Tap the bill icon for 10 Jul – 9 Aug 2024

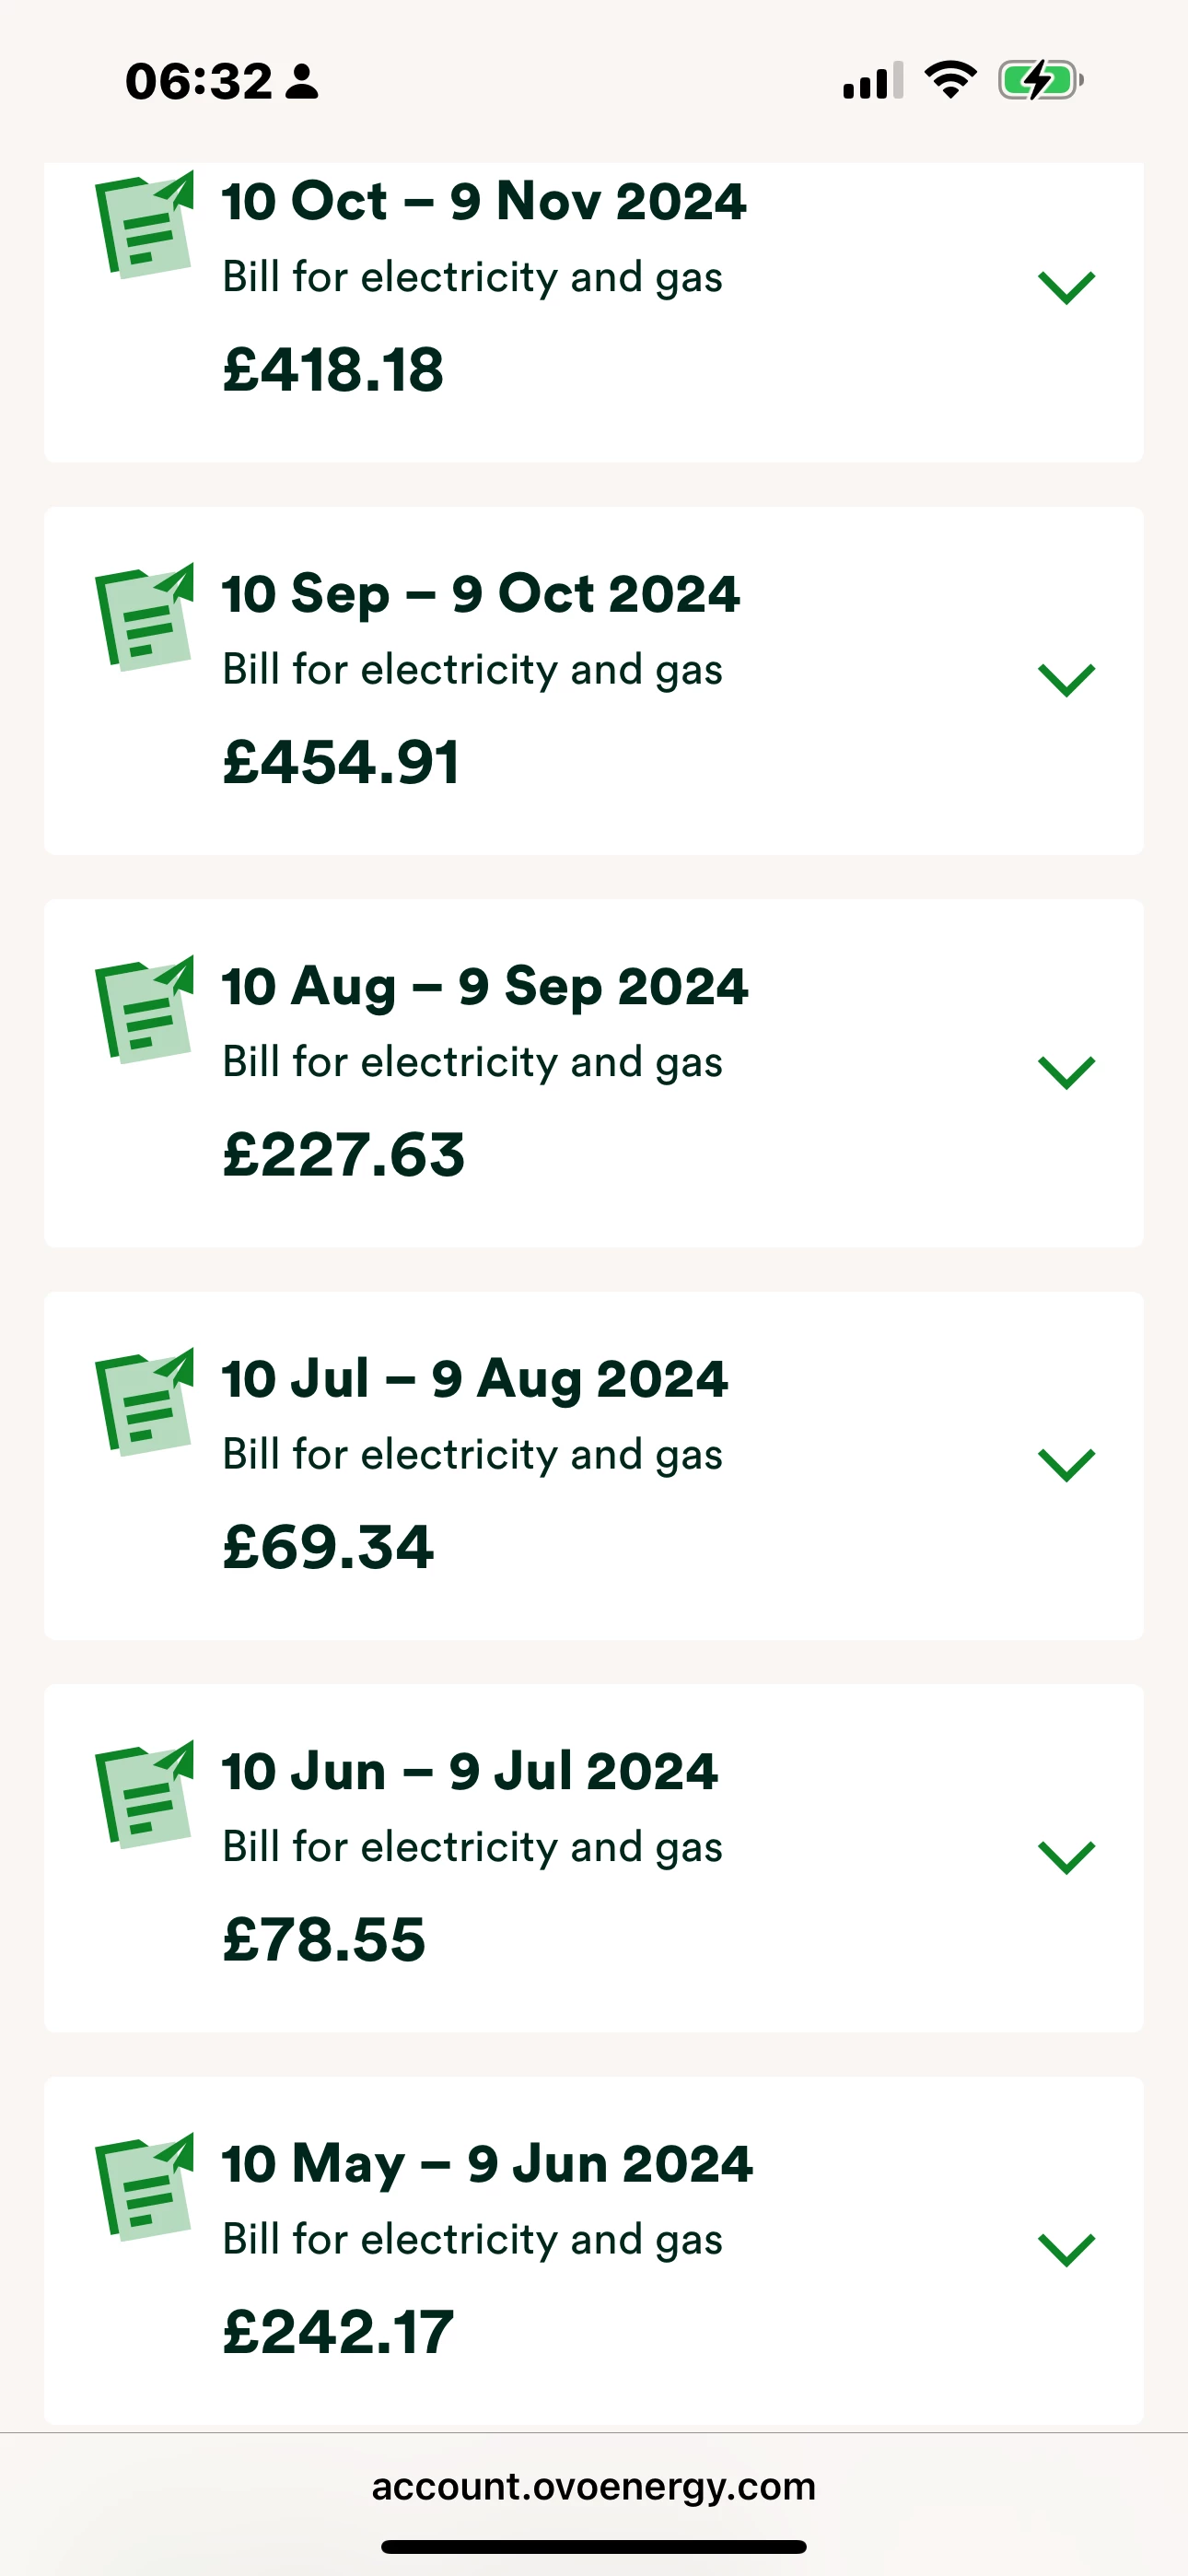(144, 1402)
